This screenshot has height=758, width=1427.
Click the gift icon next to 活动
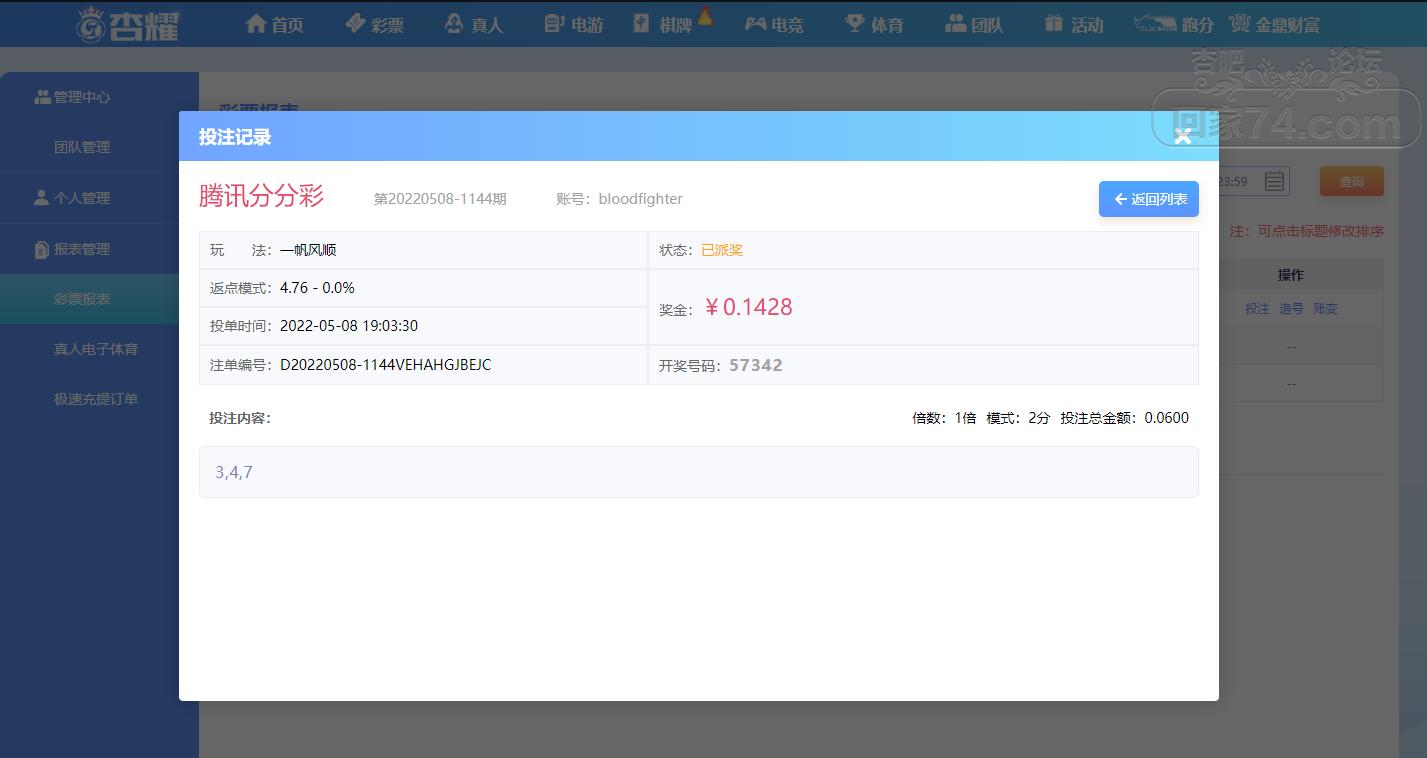pos(1053,23)
